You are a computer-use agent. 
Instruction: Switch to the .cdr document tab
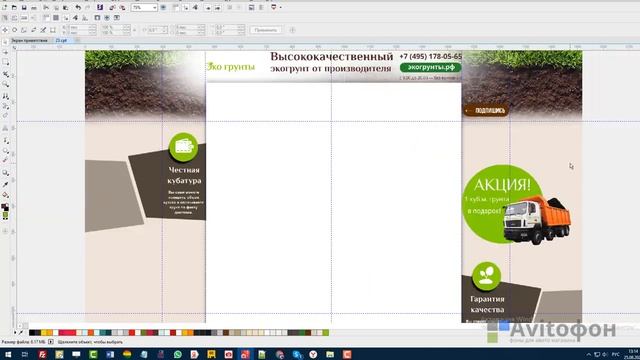[x=61, y=40]
